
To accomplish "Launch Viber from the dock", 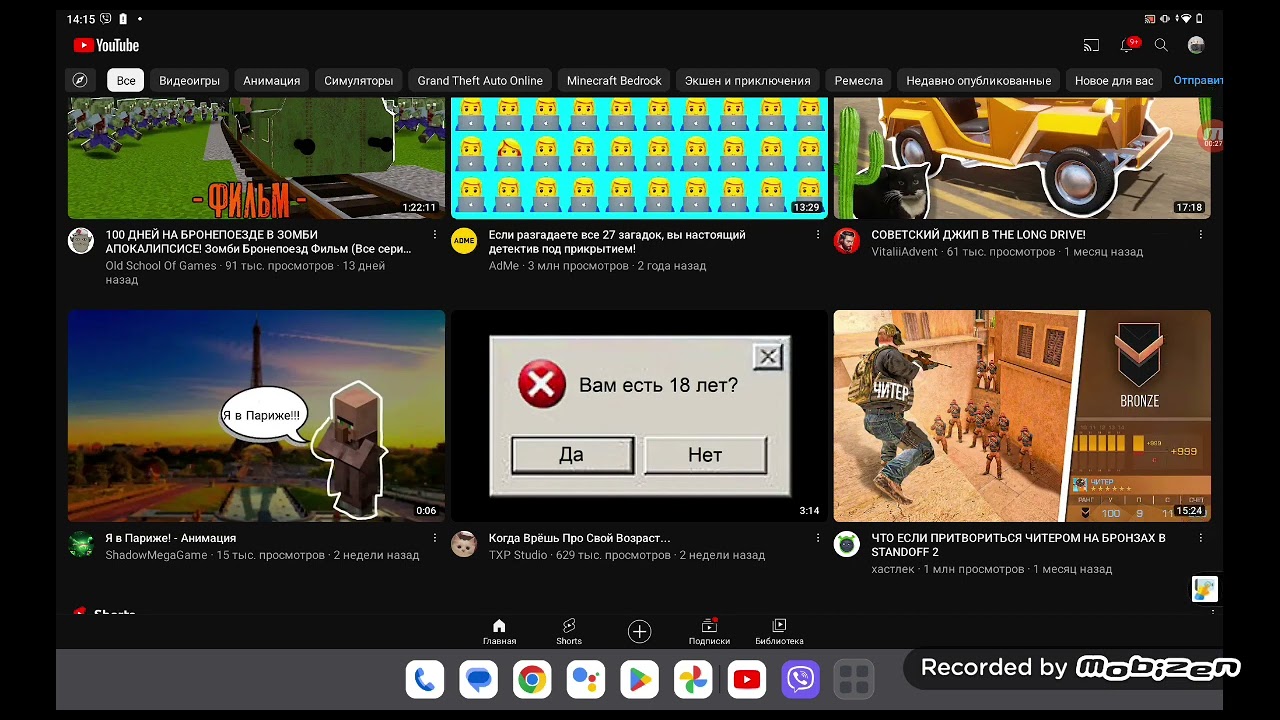I will pyautogui.click(x=800, y=680).
